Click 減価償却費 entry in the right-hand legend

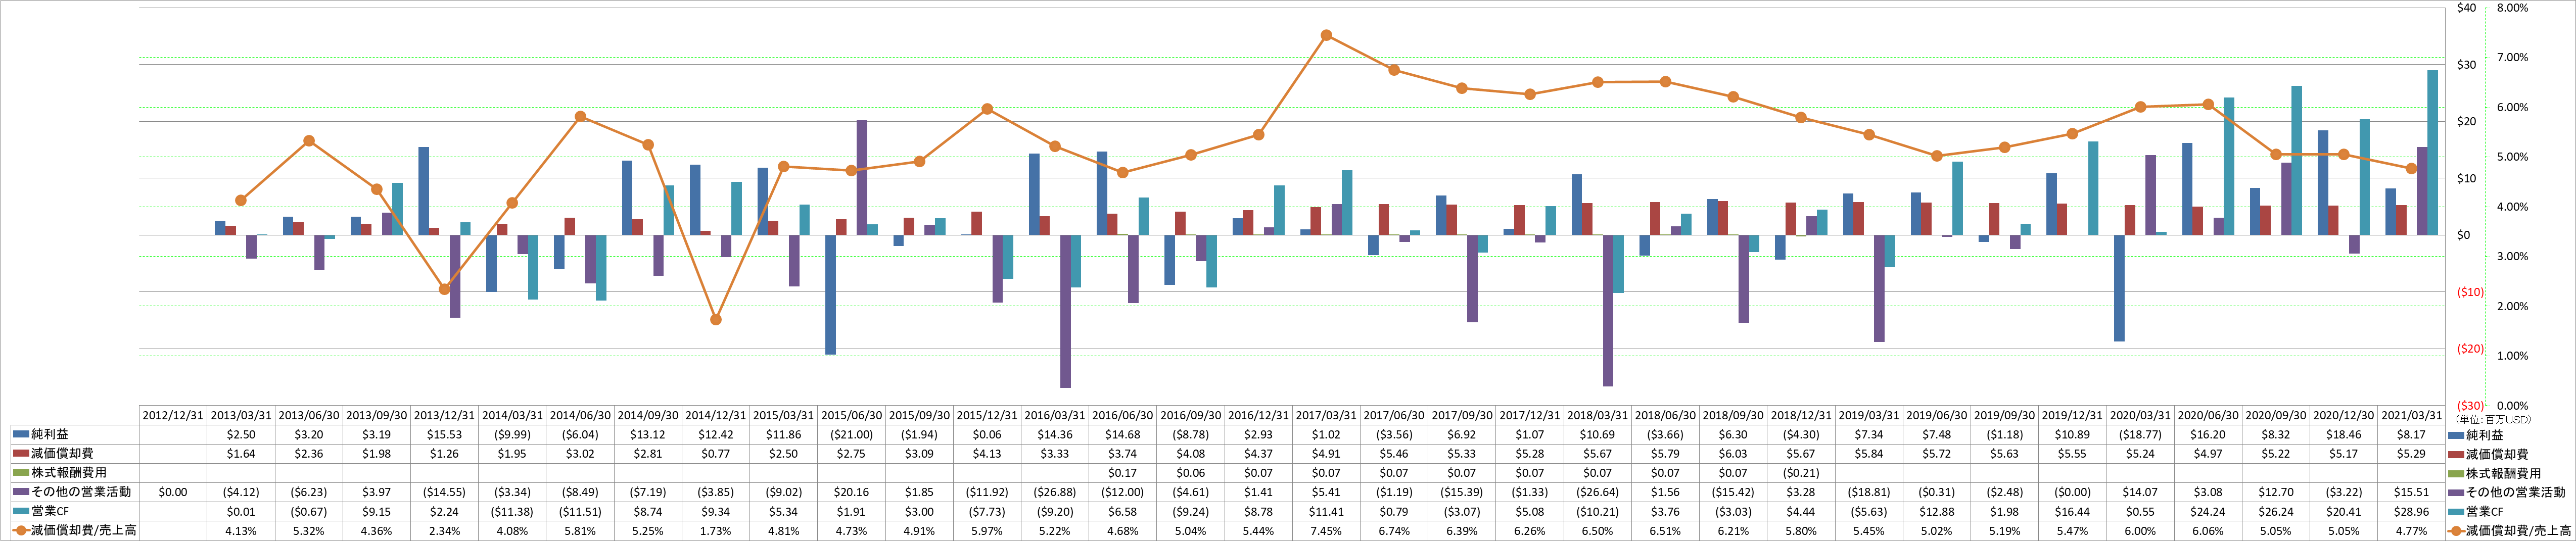pos(2497,455)
